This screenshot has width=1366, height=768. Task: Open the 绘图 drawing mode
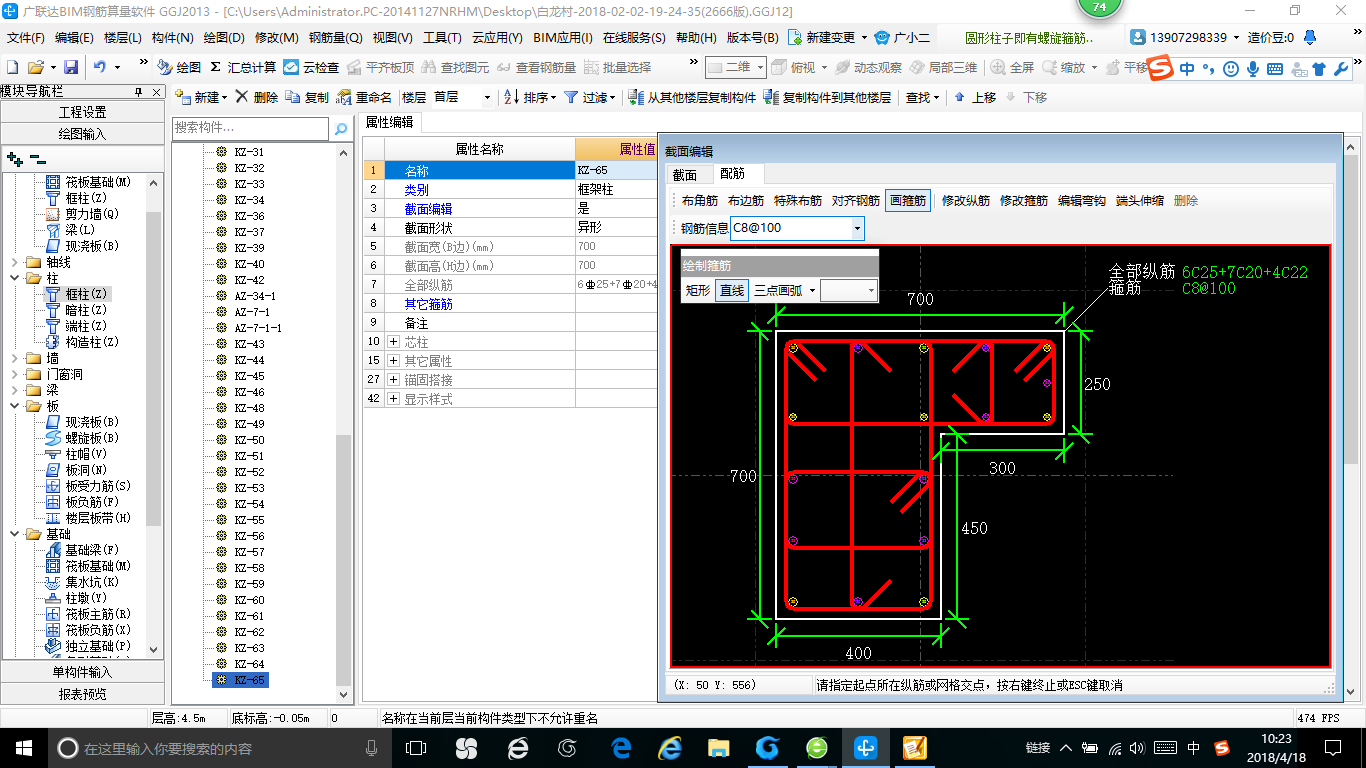coord(179,67)
